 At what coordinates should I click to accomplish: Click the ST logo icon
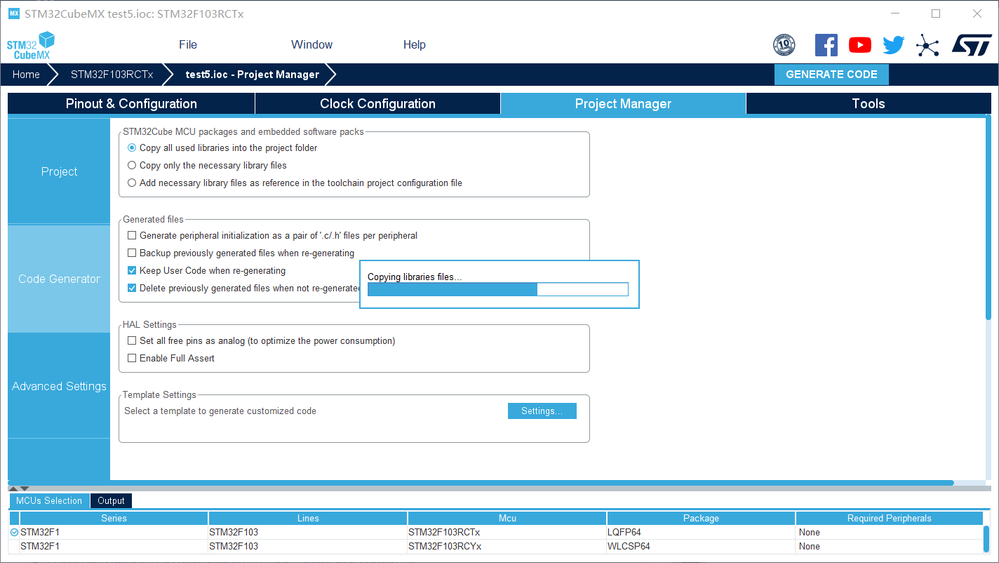pyautogui.click(x=972, y=45)
